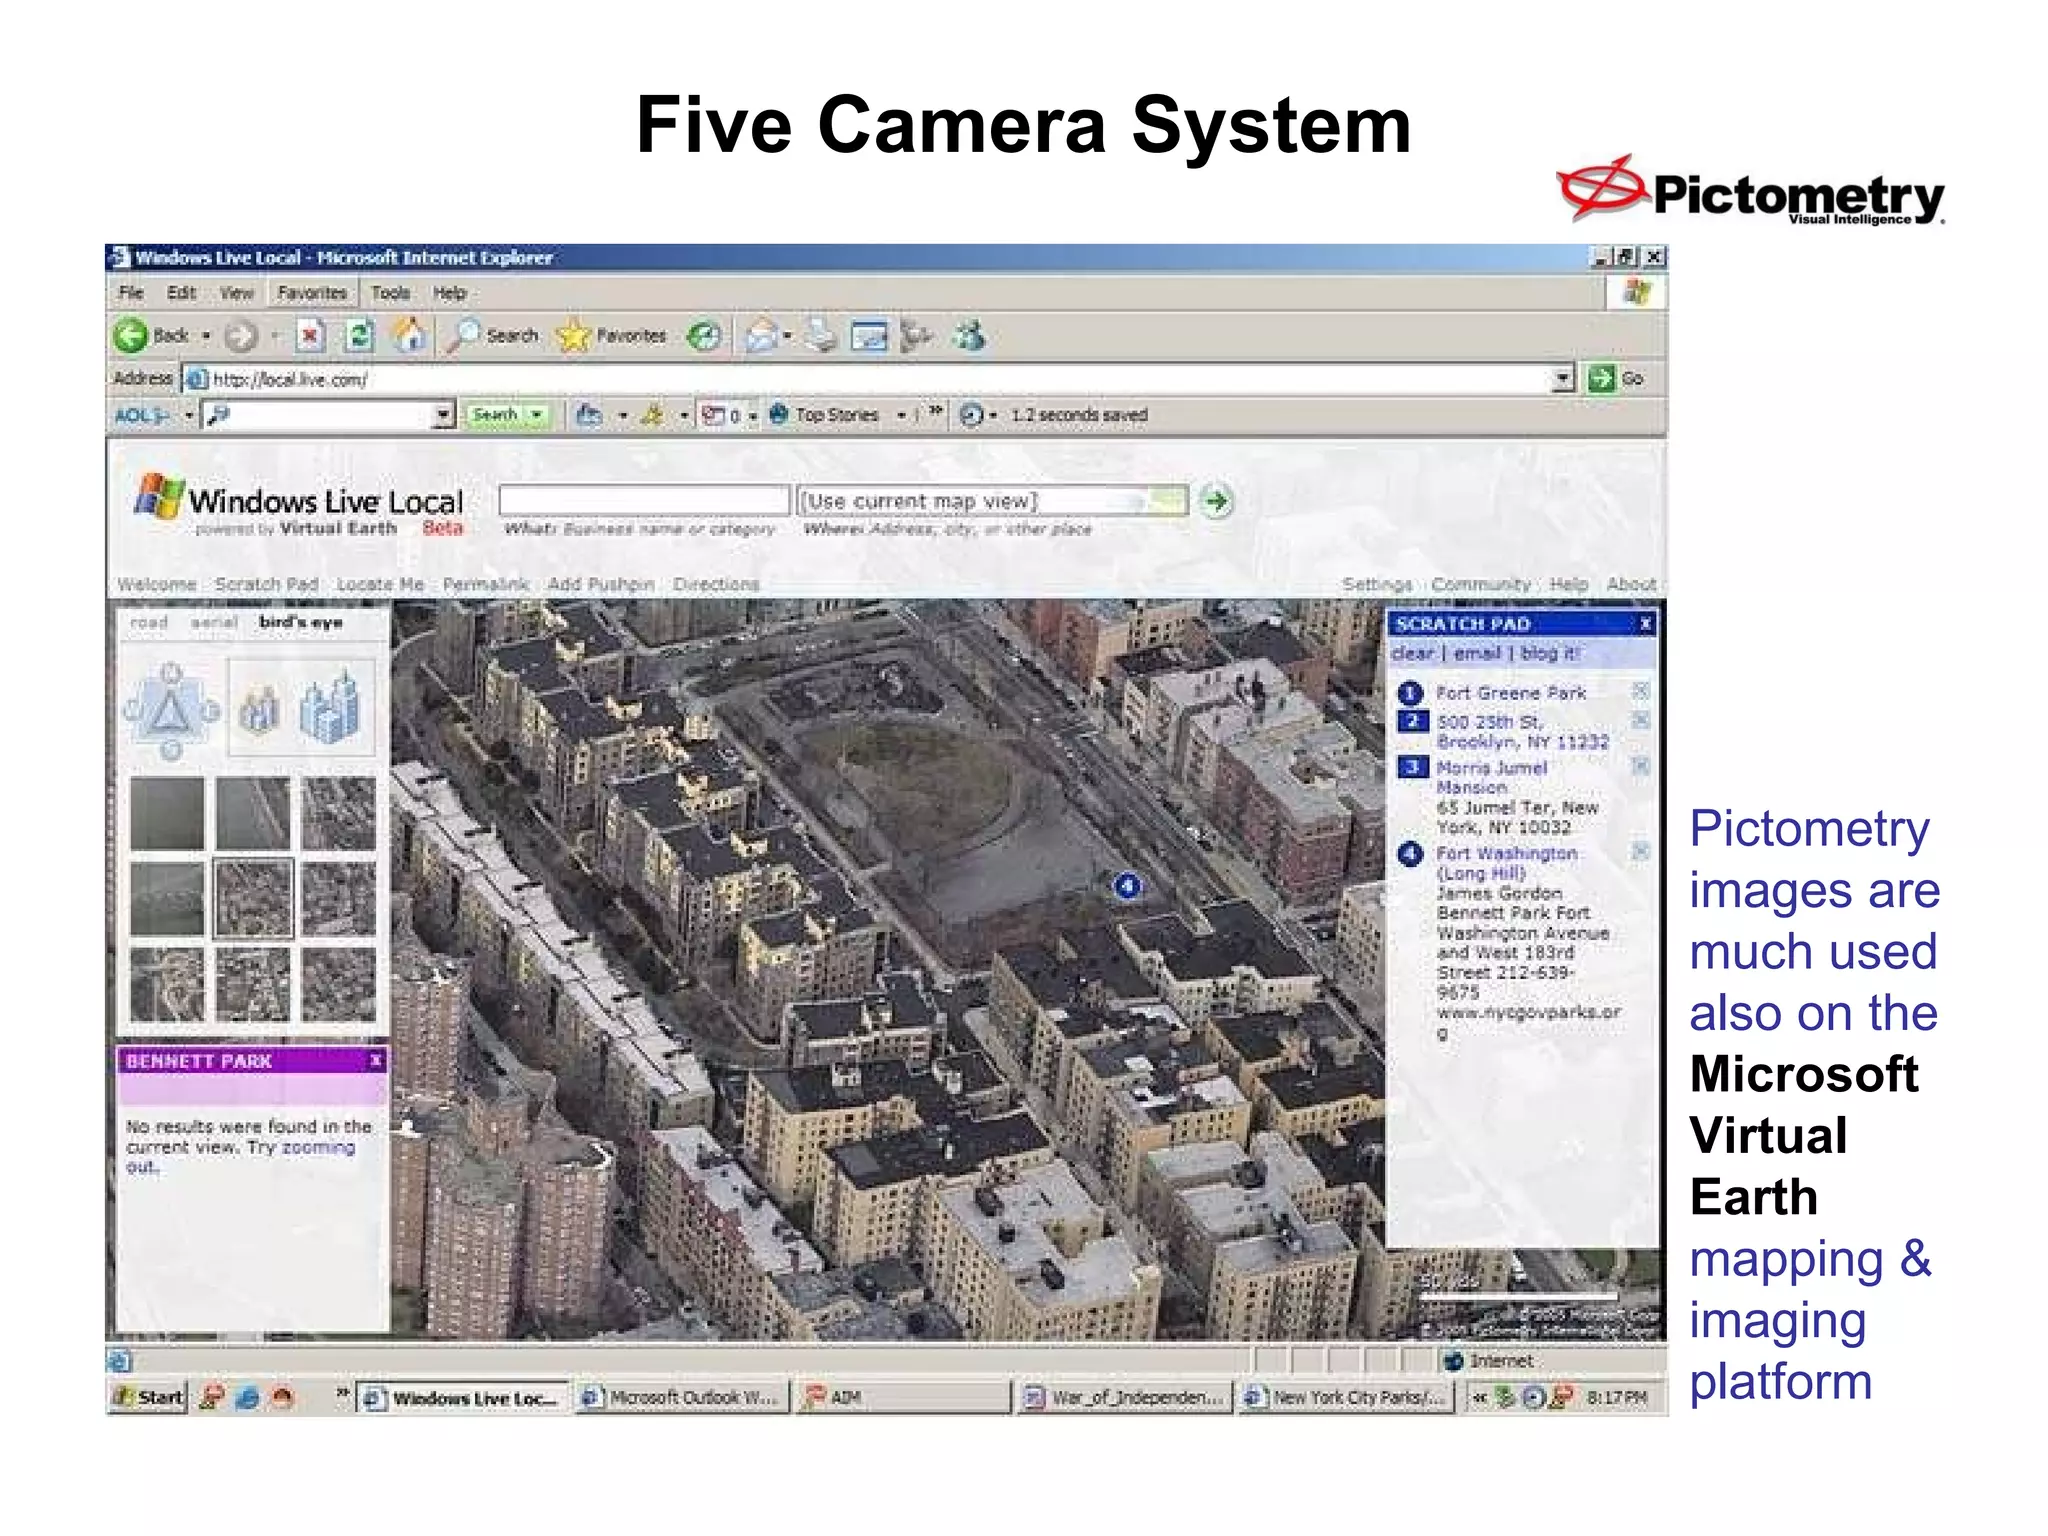2048x1536 pixels.
Task: Open the File menu
Action: click(131, 293)
